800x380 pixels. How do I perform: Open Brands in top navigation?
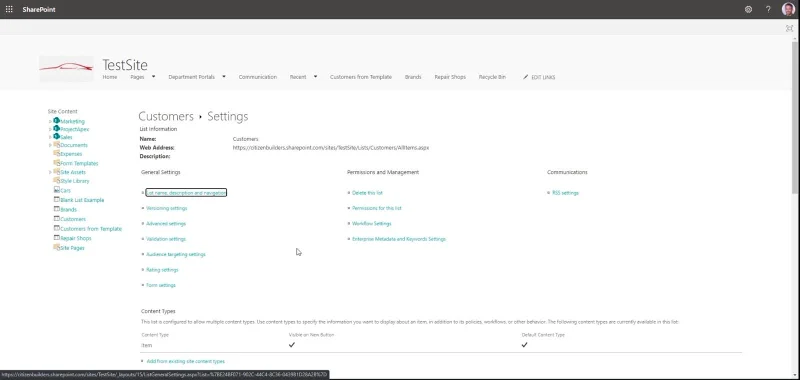coord(413,77)
